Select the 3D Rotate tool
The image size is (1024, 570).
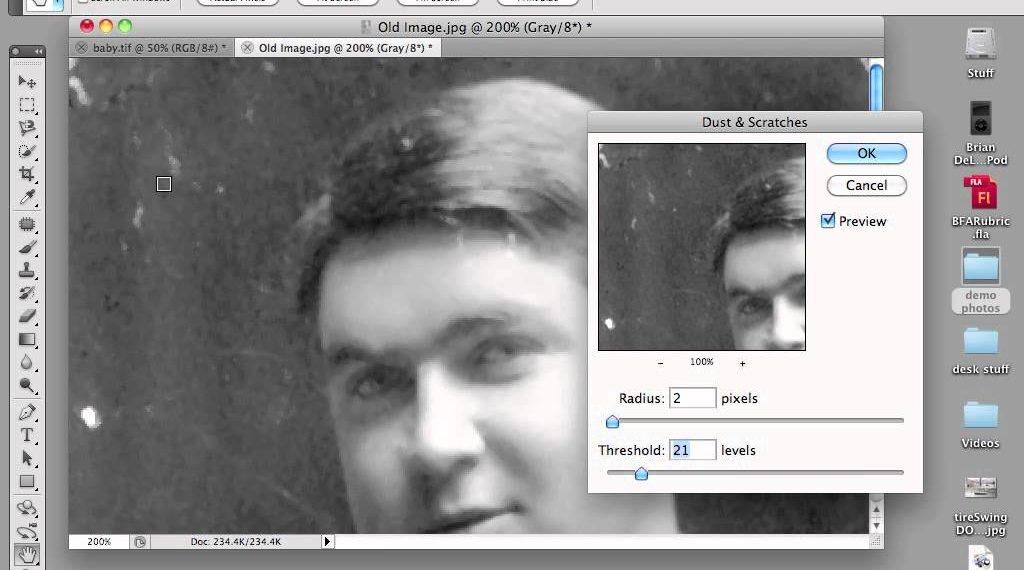27,508
